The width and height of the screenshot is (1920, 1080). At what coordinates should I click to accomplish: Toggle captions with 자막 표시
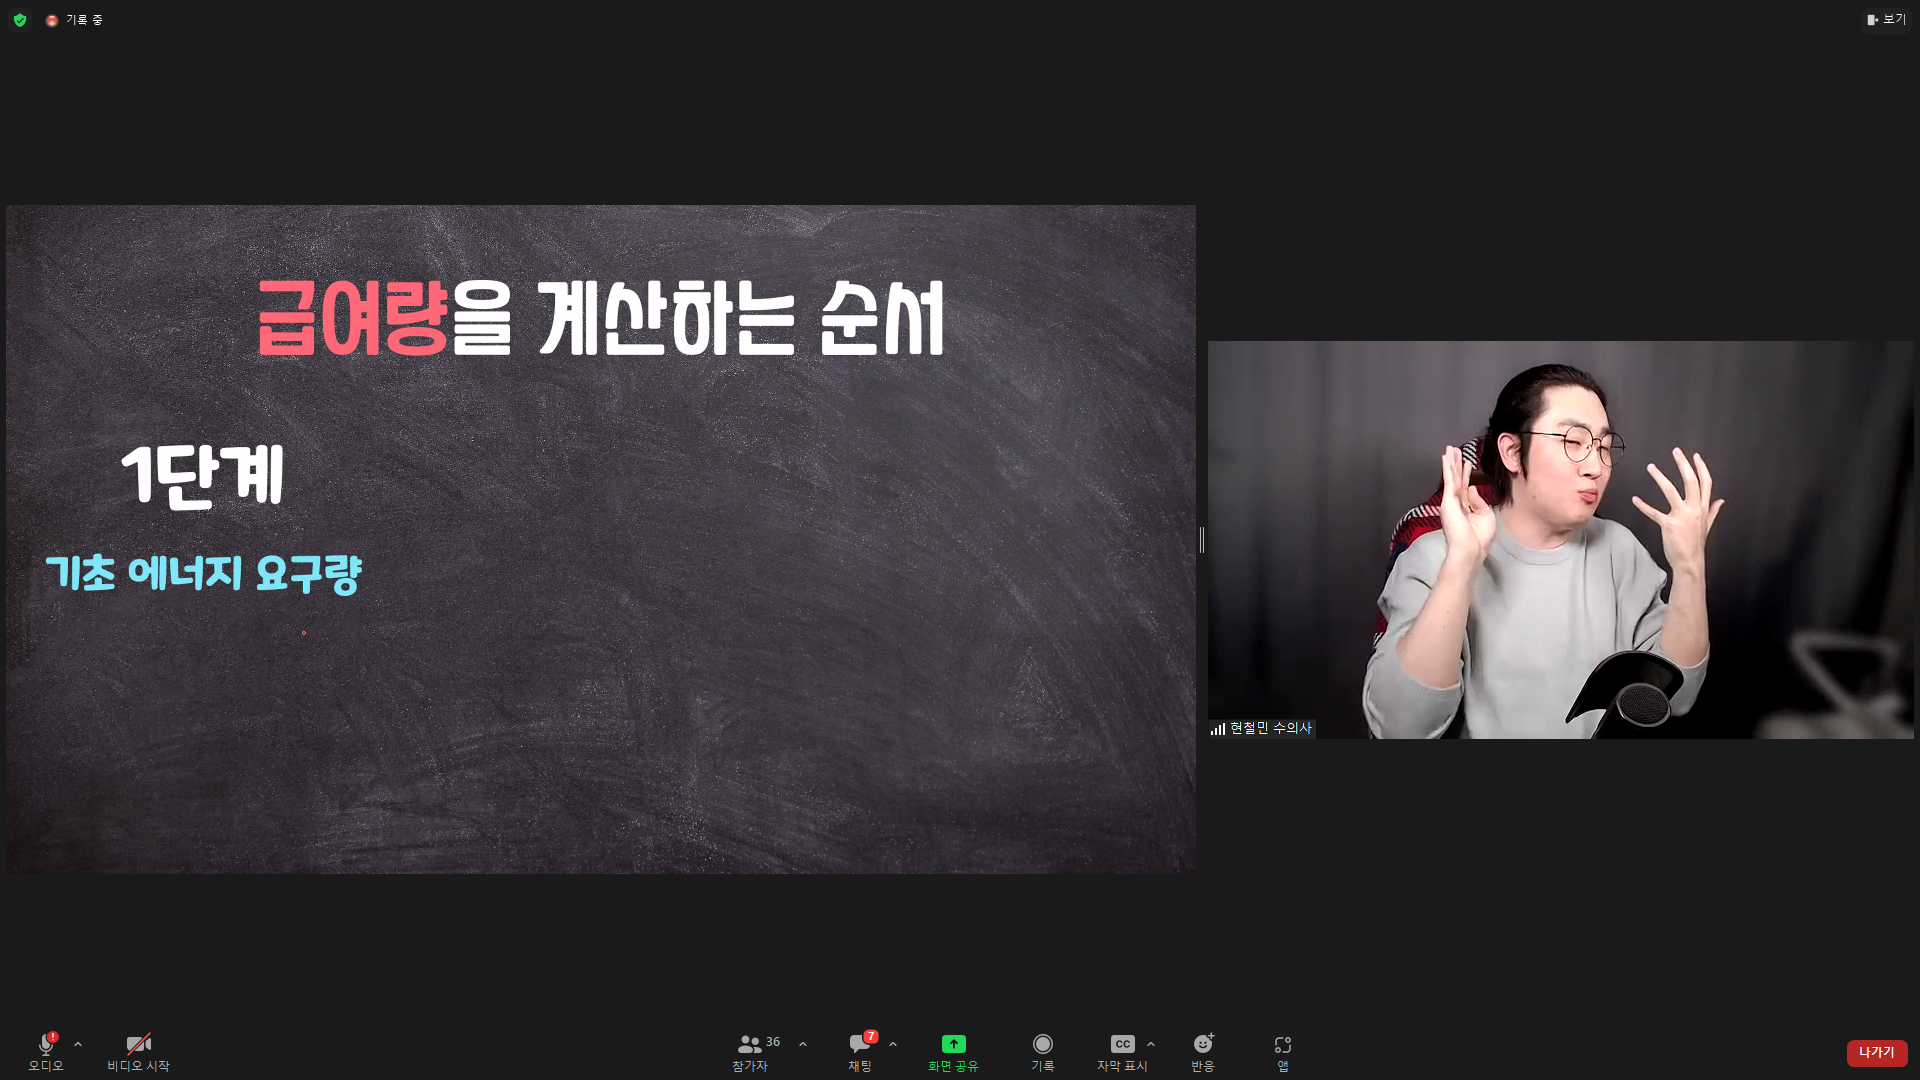[1122, 1052]
